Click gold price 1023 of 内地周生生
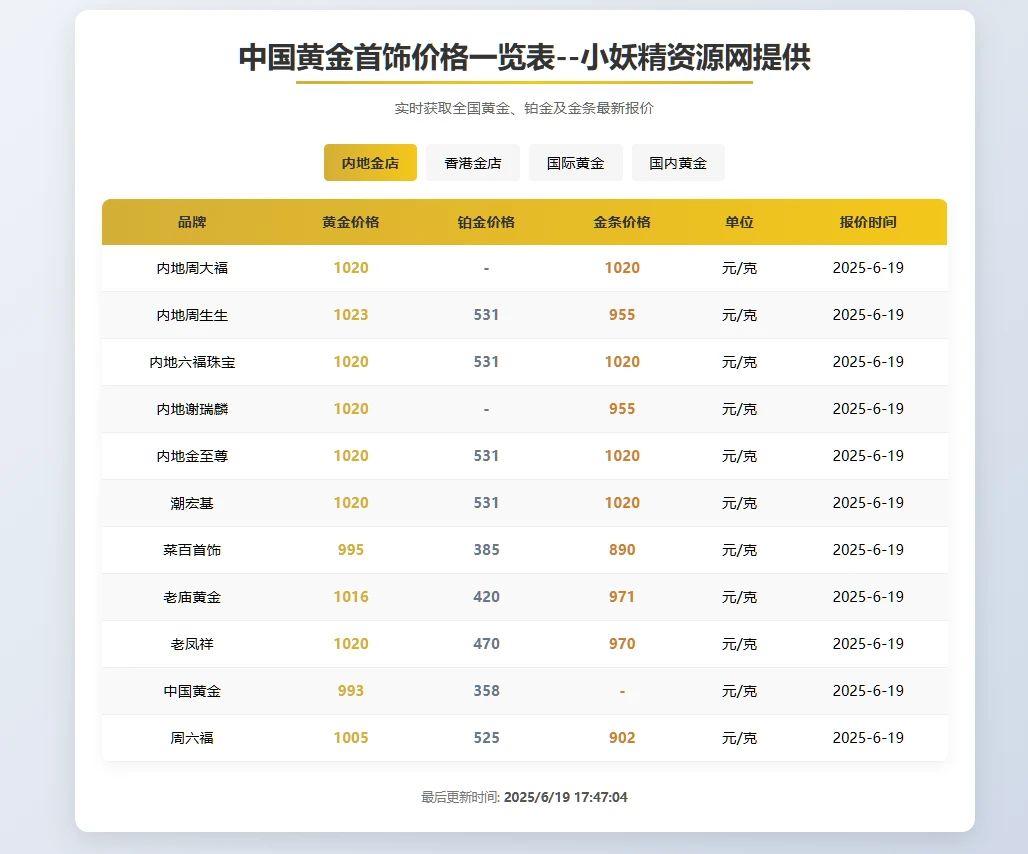1028x854 pixels. click(x=351, y=315)
